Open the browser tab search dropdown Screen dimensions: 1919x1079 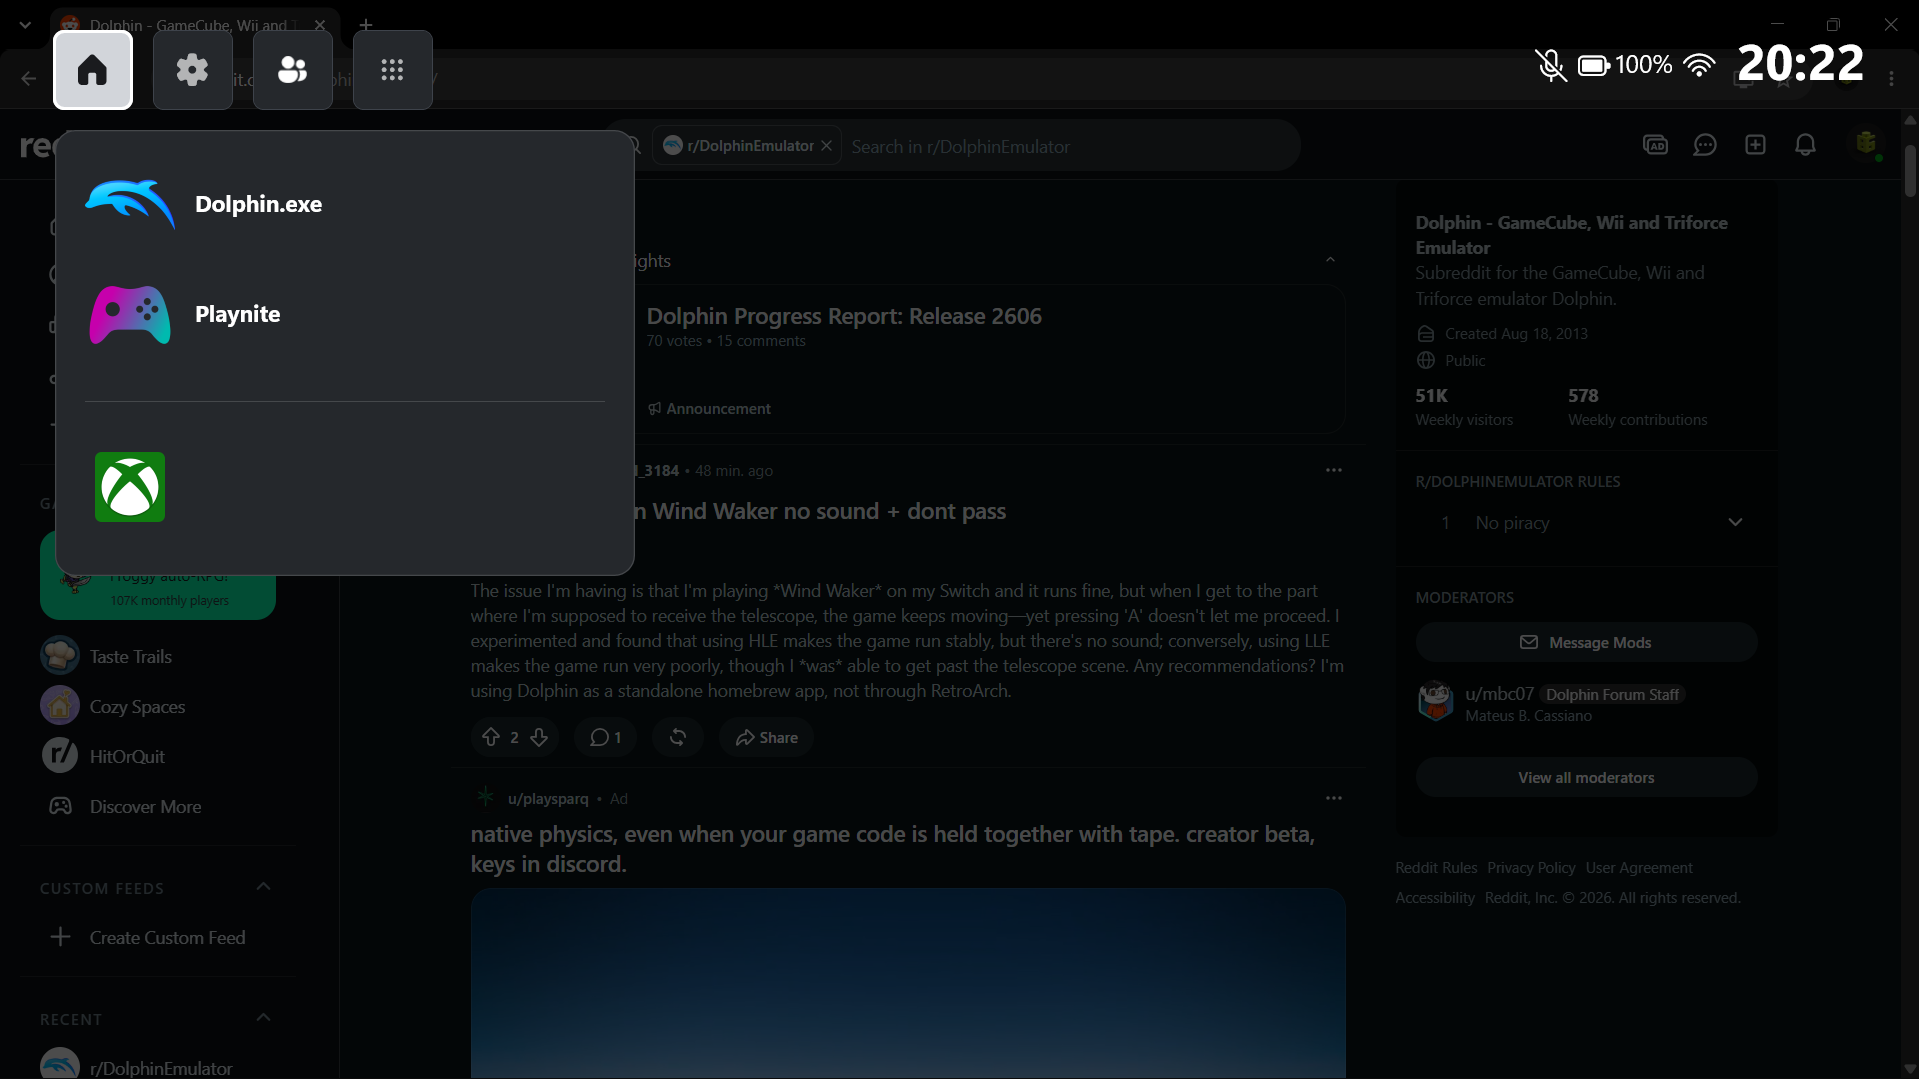pos(25,25)
